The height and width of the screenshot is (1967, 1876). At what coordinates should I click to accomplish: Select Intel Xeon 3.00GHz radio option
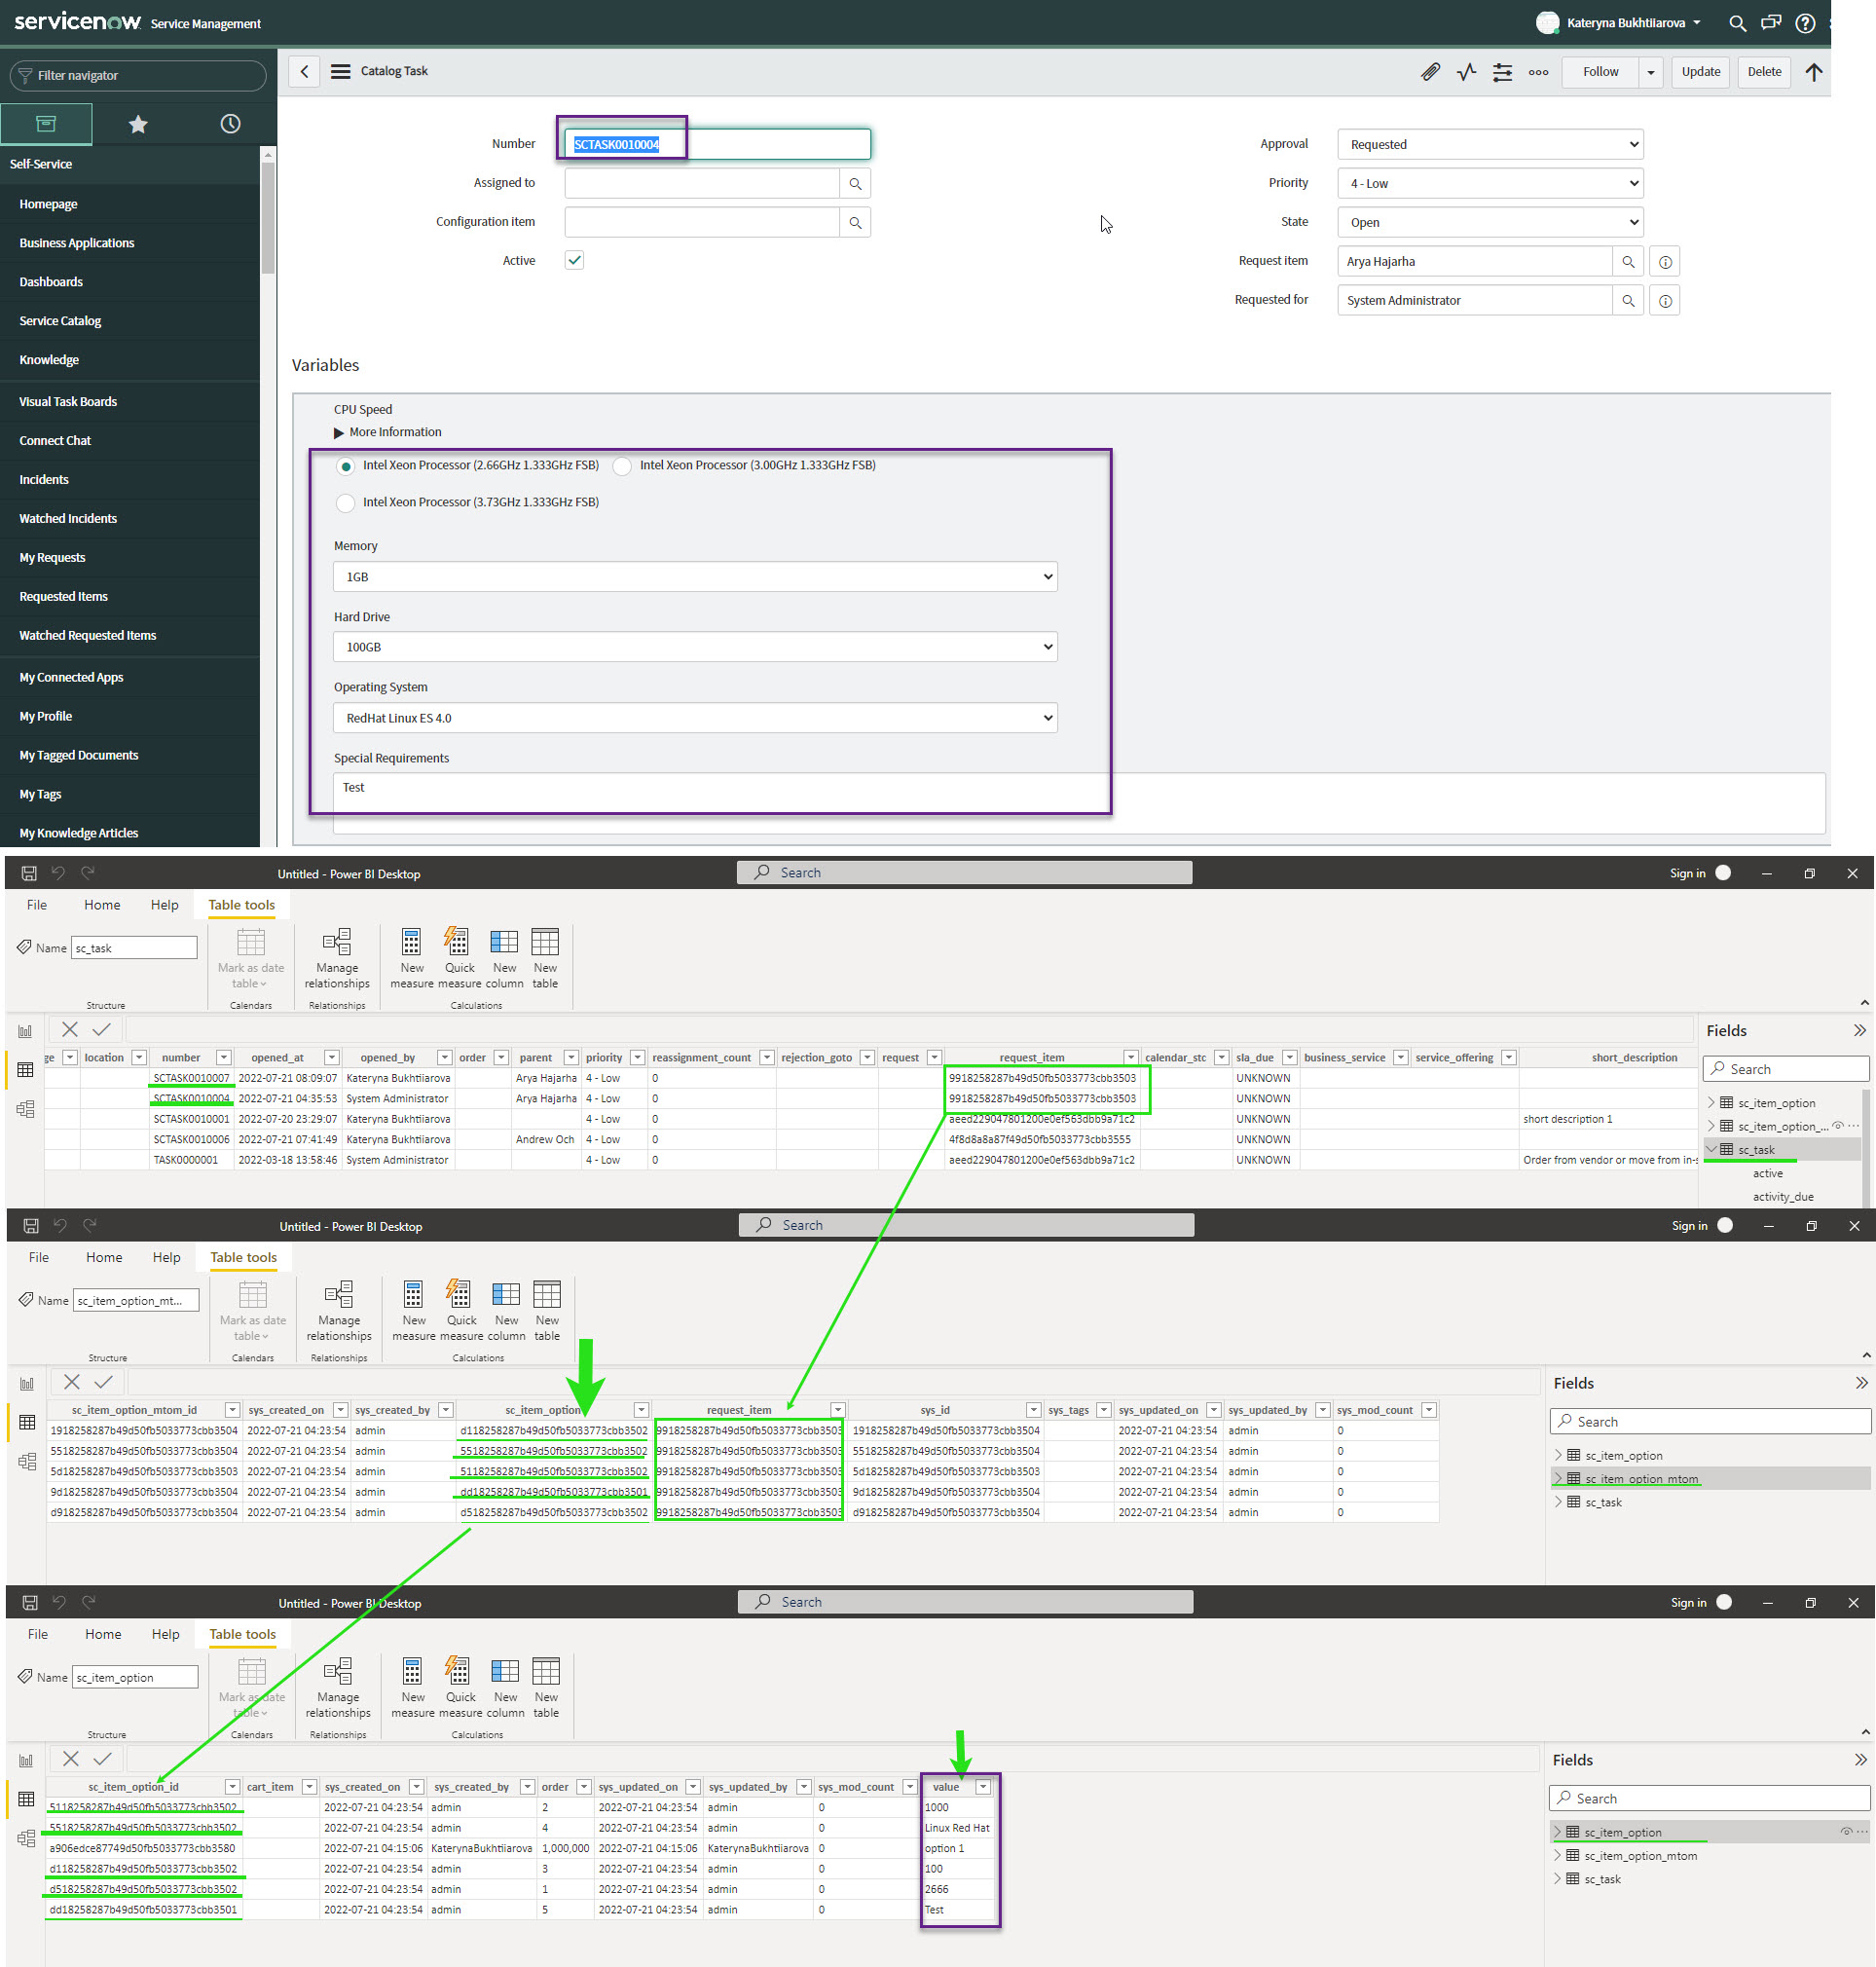622,467
